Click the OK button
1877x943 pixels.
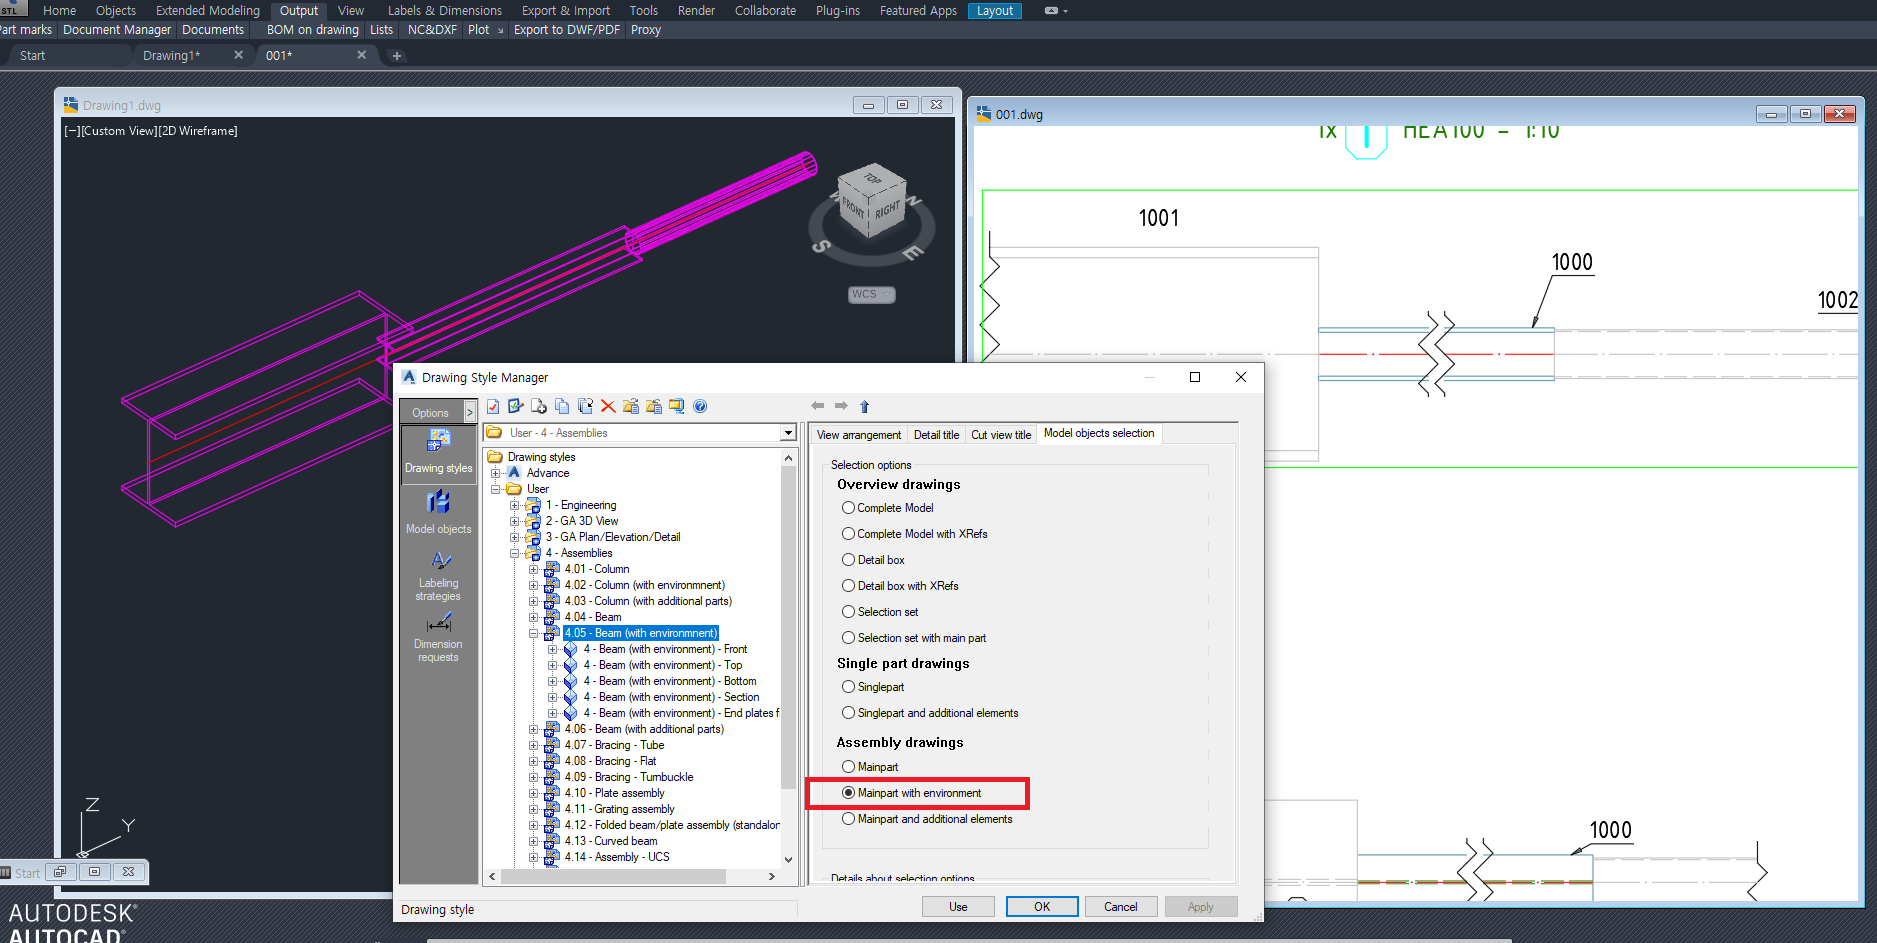click(1042, 907)
